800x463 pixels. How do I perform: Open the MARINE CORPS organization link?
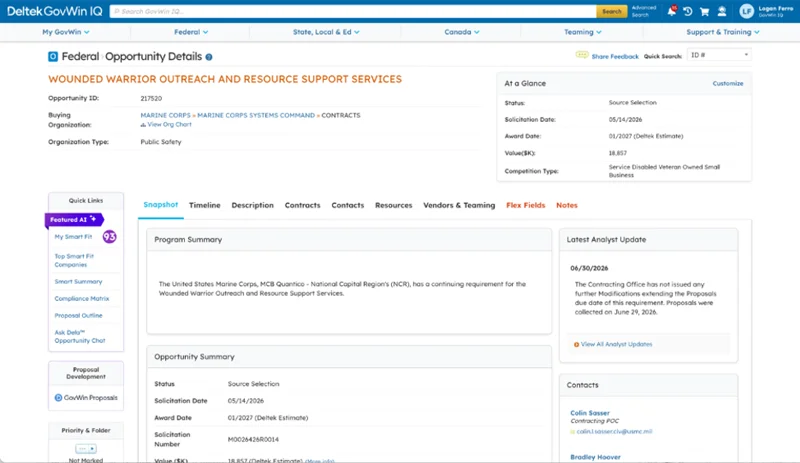pos(165,115)
